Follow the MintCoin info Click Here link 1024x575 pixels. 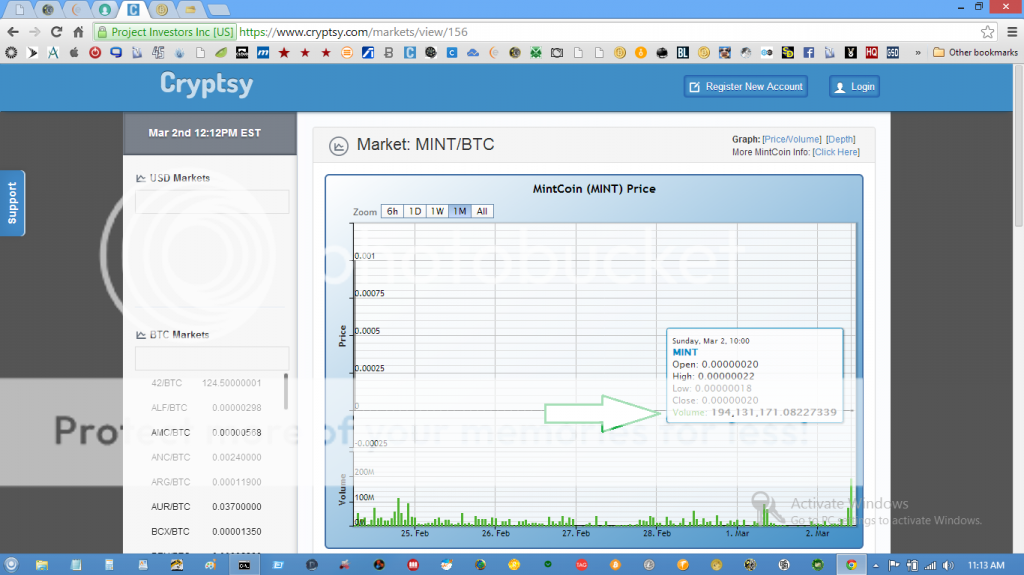836,152
